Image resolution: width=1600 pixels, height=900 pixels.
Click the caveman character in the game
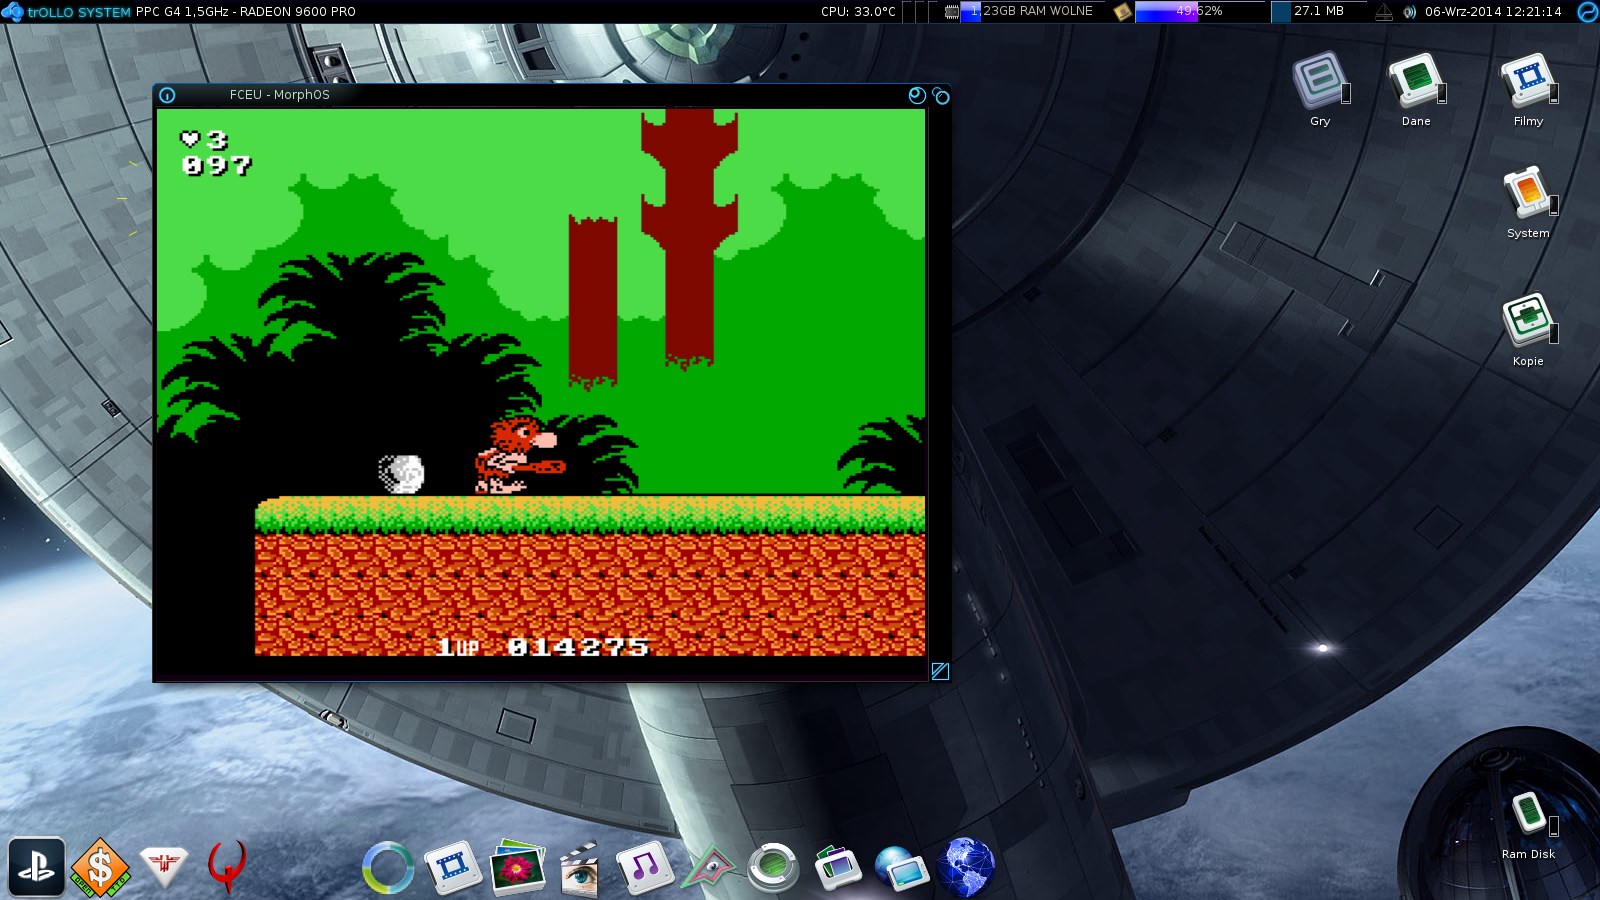click(519, 456)
